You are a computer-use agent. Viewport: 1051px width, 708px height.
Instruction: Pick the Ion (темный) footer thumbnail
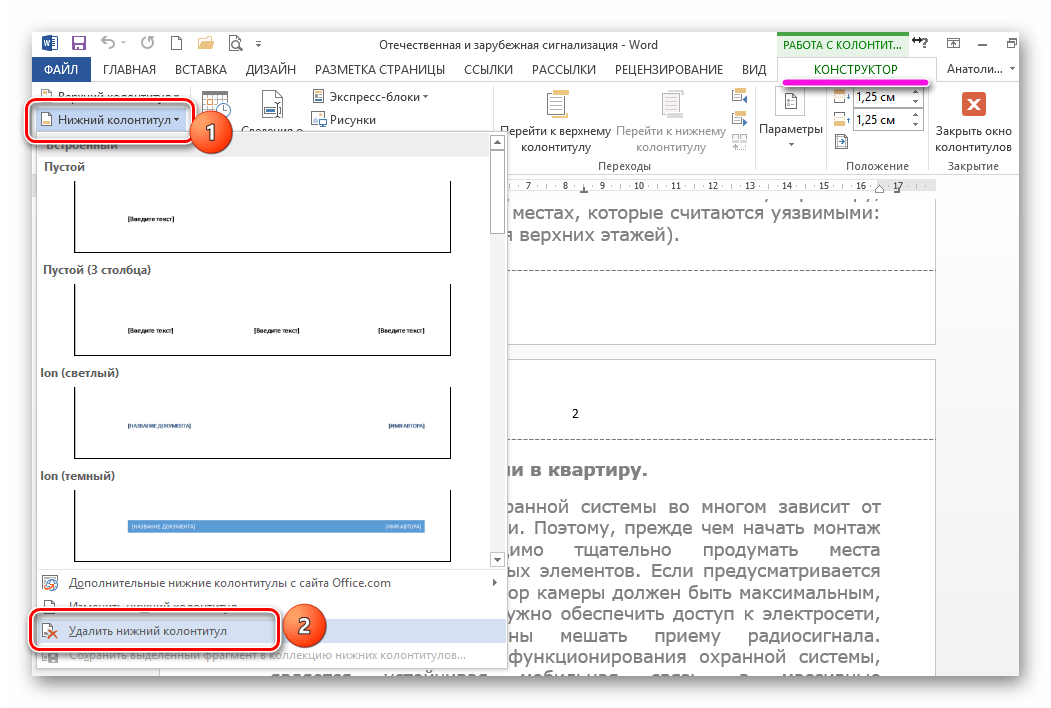[263, 524]
